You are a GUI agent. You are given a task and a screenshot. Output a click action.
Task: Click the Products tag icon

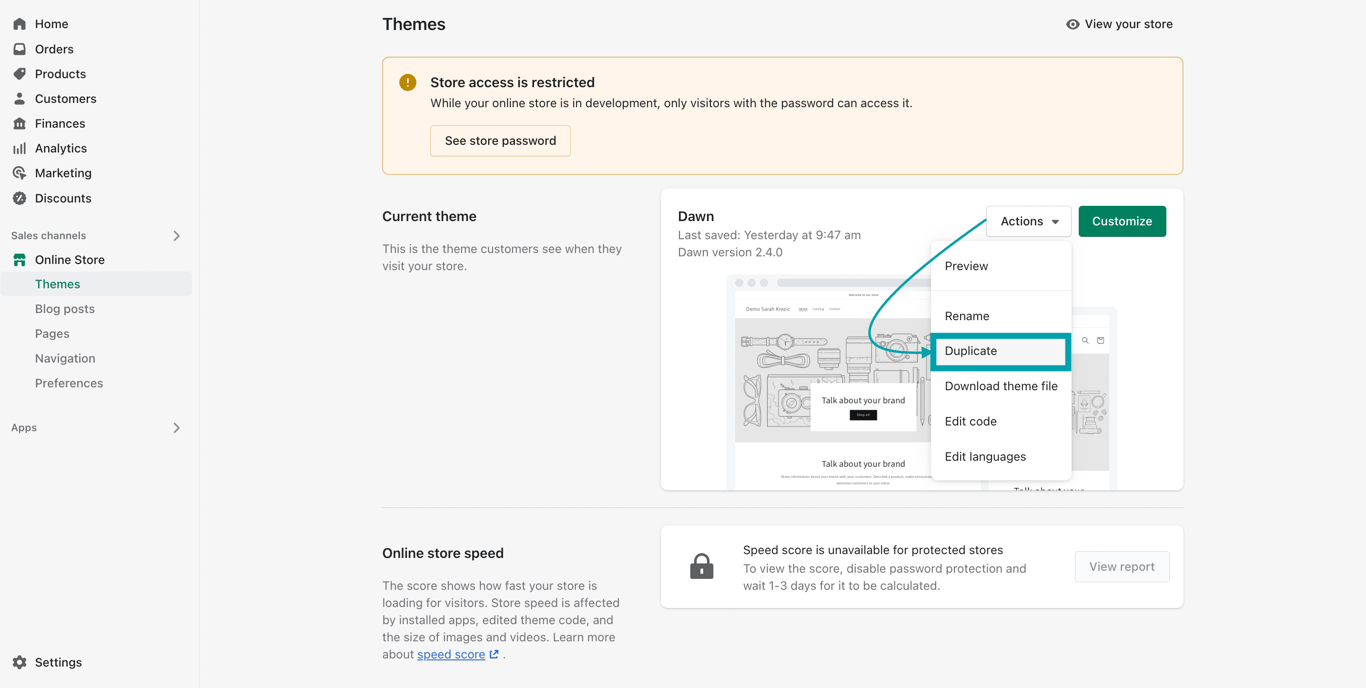point(19,74)
